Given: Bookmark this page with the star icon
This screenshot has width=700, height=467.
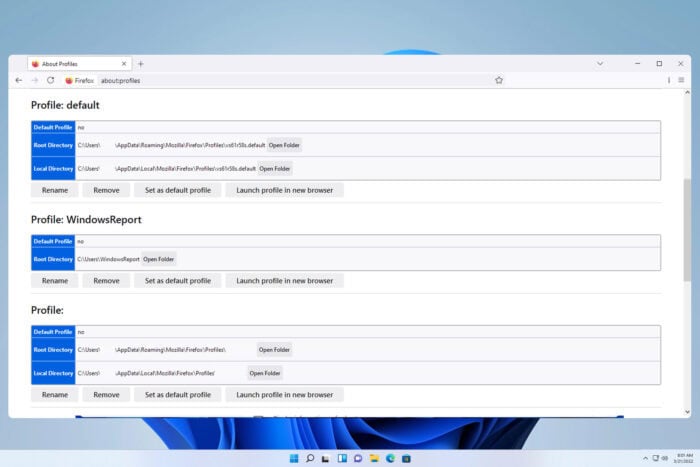Looking at the screenshot, I should 499,80.
